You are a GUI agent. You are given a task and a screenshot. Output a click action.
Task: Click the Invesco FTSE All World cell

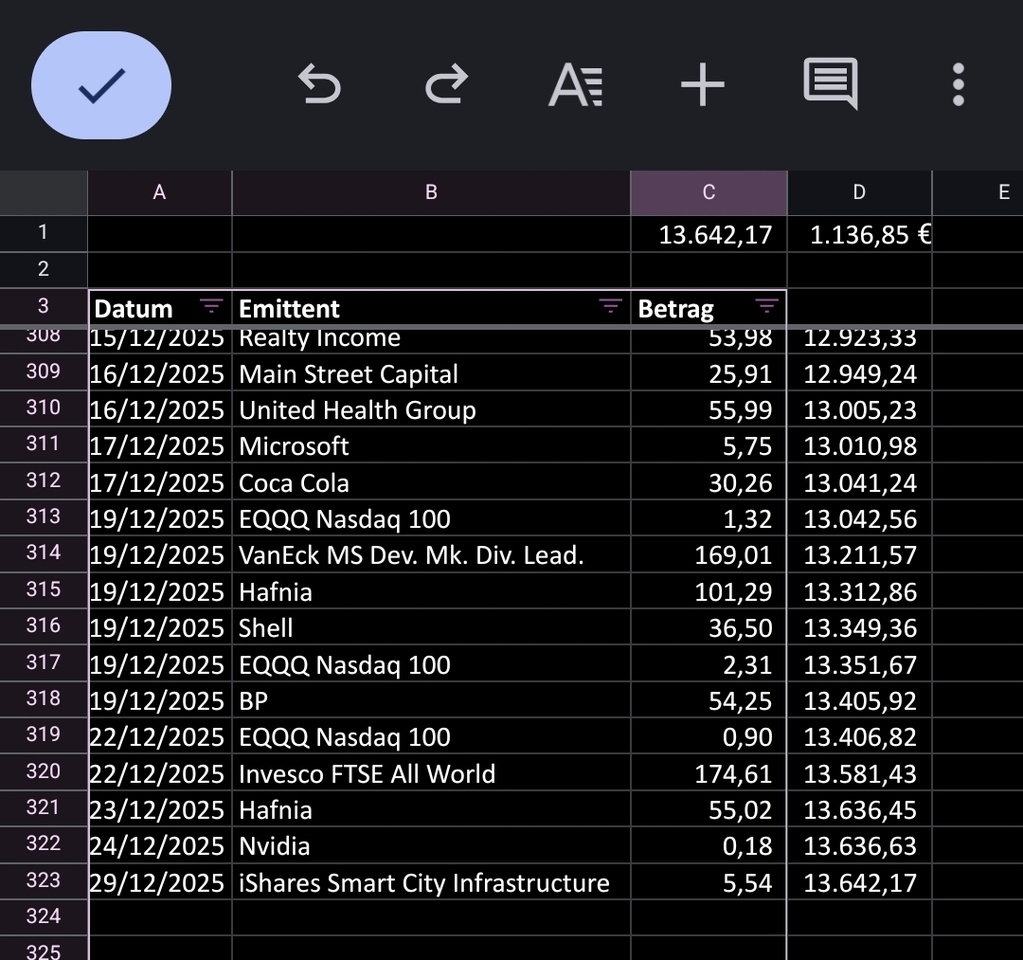click(430, 774)
